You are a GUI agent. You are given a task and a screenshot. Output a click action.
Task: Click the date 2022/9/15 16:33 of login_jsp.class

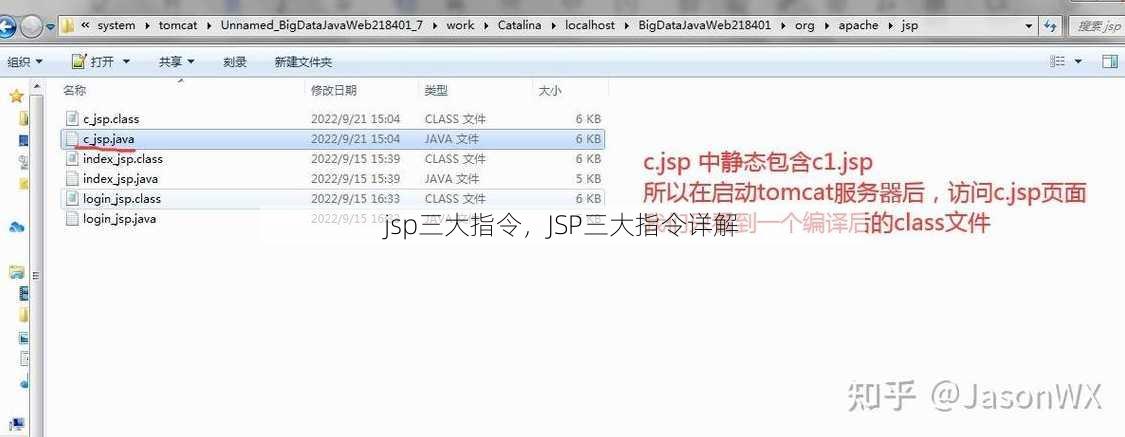(355, 199)
